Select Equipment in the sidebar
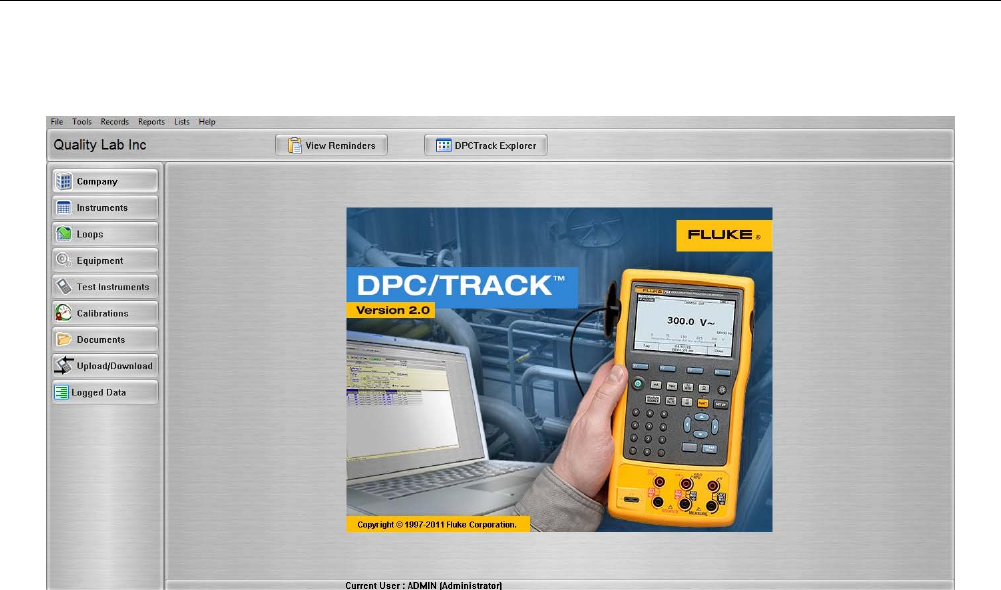 pos(105,260)
